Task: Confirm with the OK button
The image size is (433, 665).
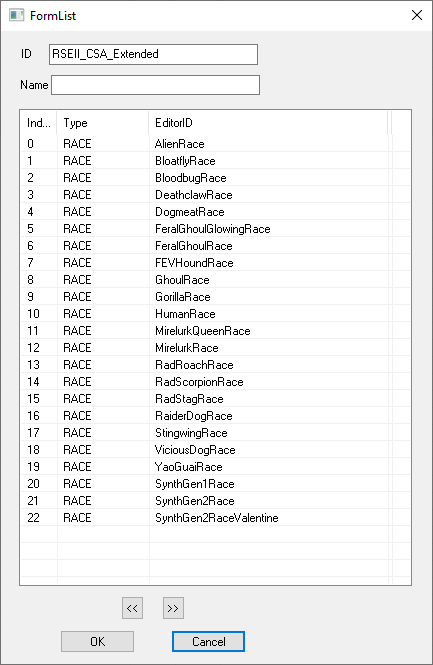Action: 98,641
